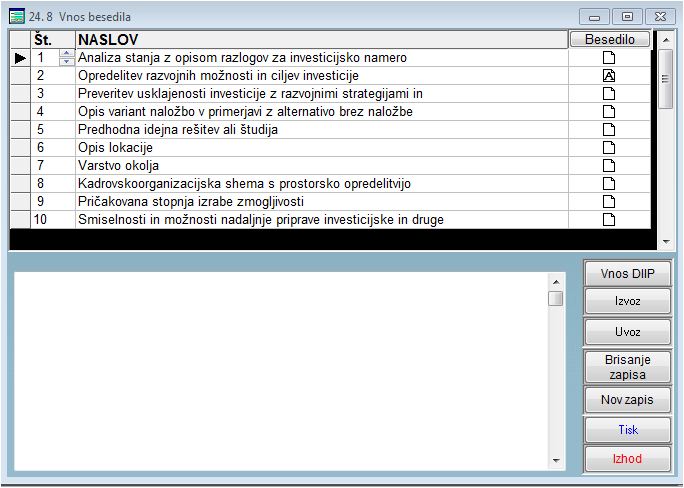Increase row number with the spinner up arrow
Screen dimensions: 684x488
pyautogui.click(x=67, y=54)
